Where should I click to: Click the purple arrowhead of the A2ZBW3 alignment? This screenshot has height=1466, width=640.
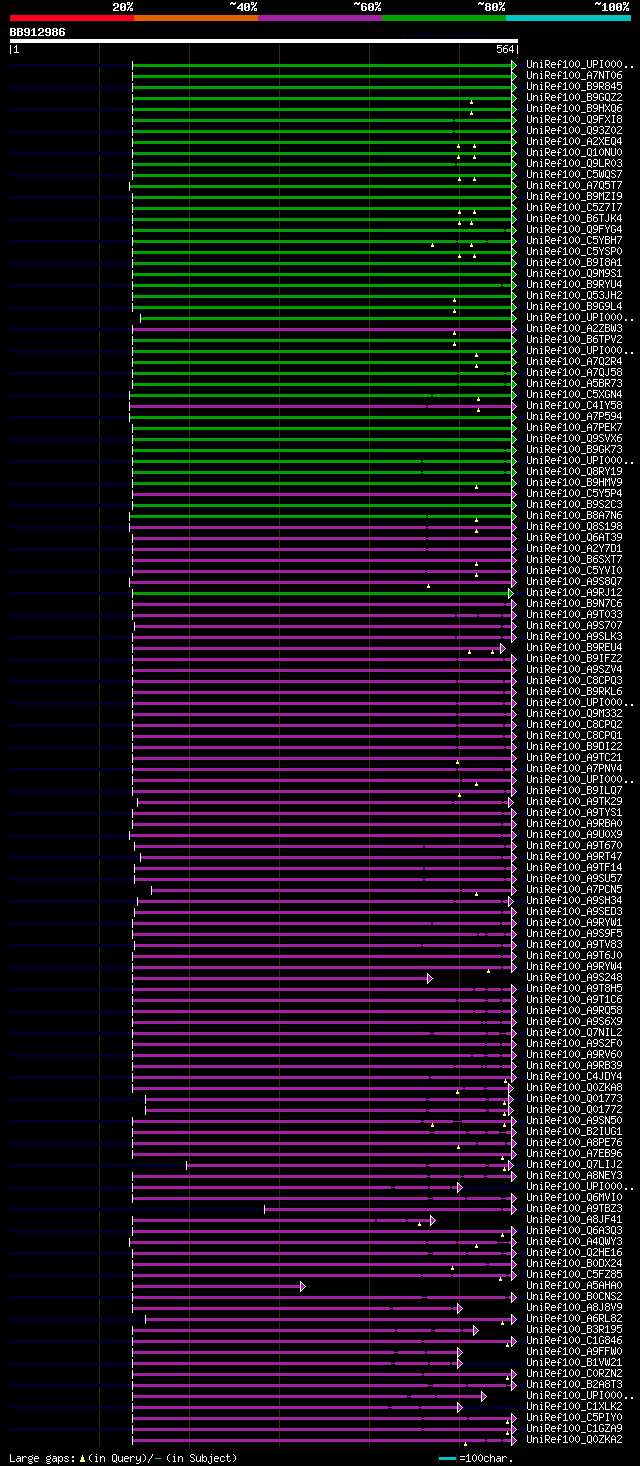tap(514, 328)
